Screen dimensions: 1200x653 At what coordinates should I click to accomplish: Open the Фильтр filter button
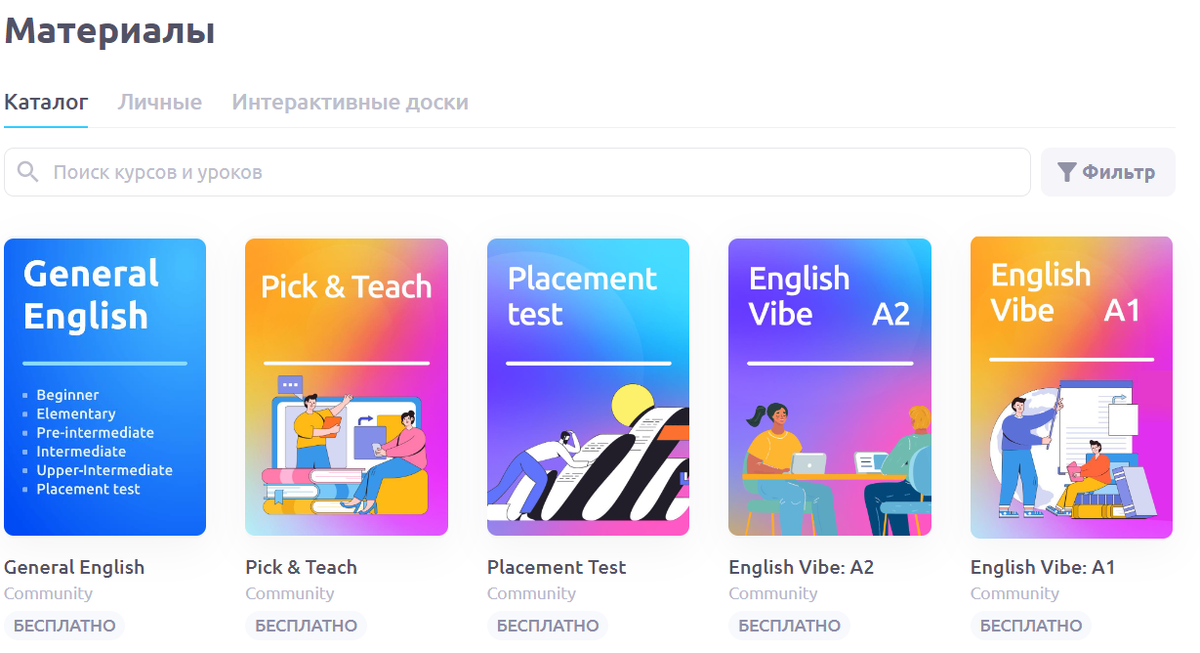pos(1108,172)
